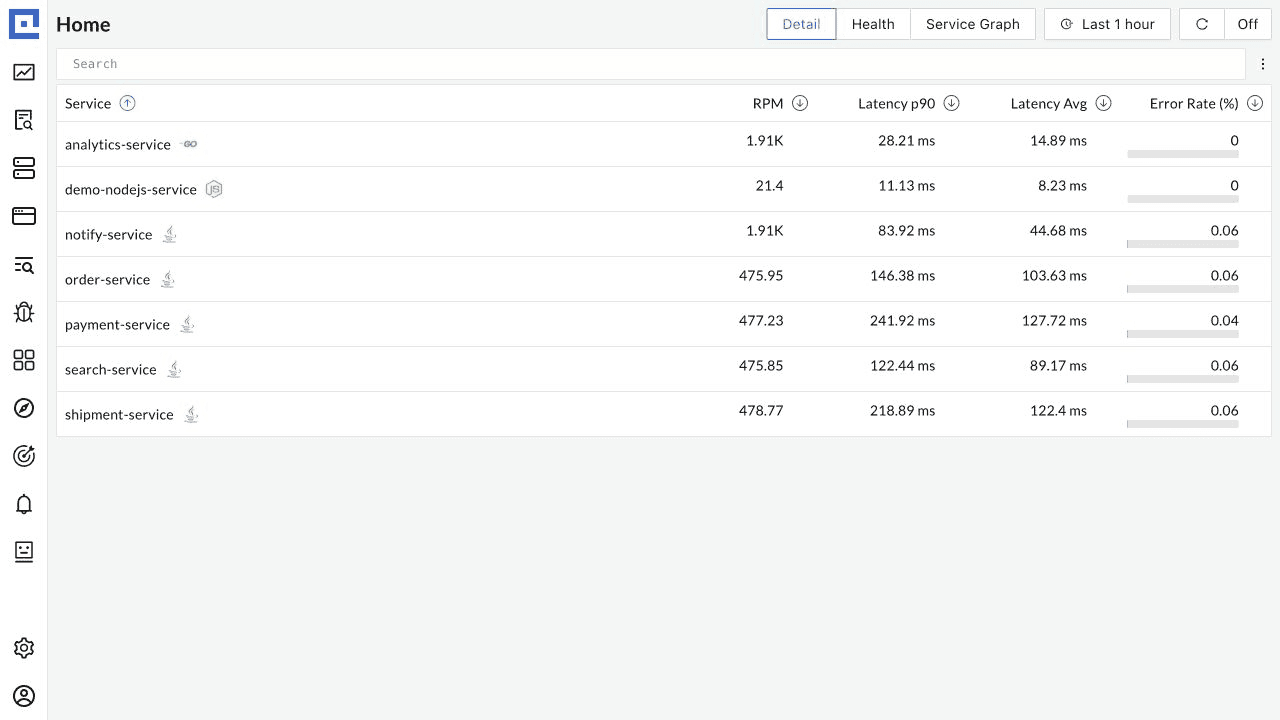The height and width of the screenshot is (720, 1280).
Task: Click the 475.95 RPM value
Action: click(761, 275)
